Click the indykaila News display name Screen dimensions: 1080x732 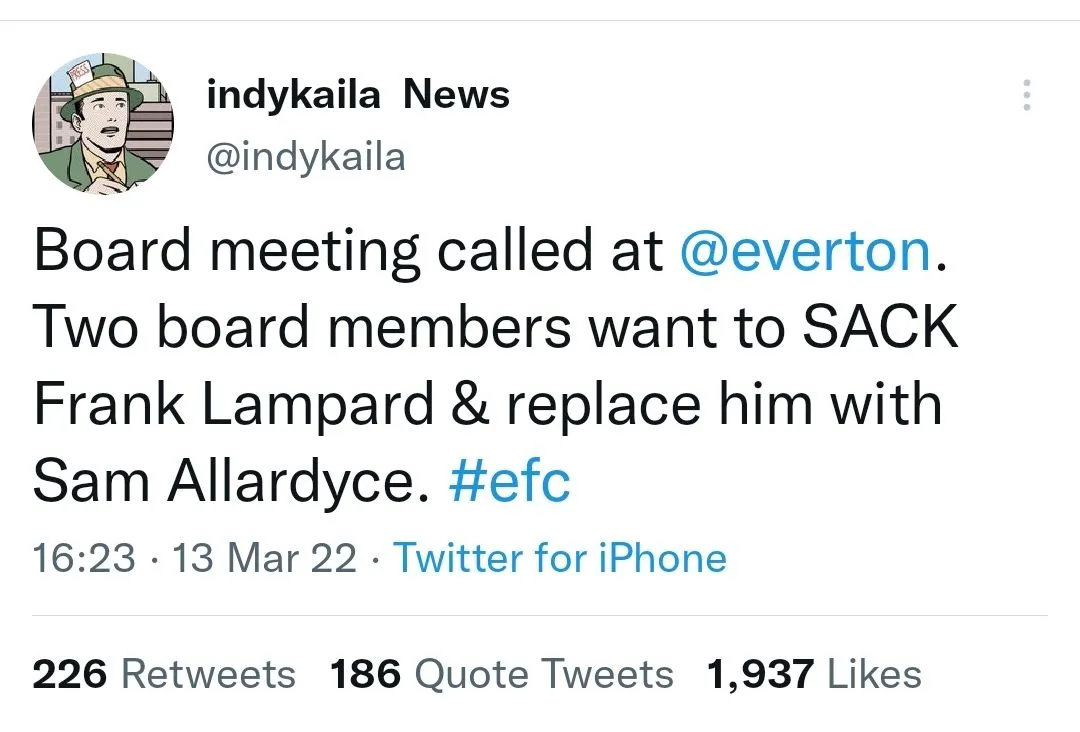tap(357, 95)
